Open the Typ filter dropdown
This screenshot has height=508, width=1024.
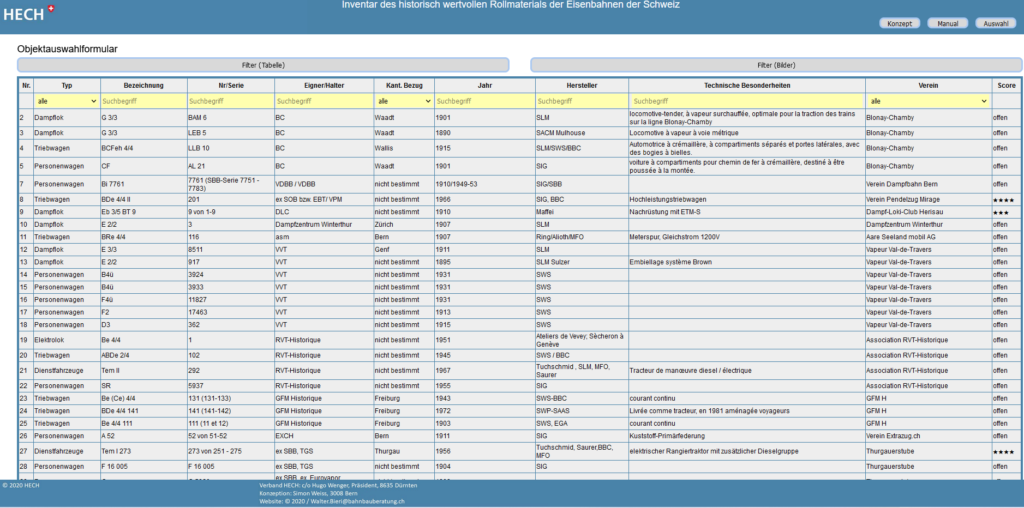67,101
